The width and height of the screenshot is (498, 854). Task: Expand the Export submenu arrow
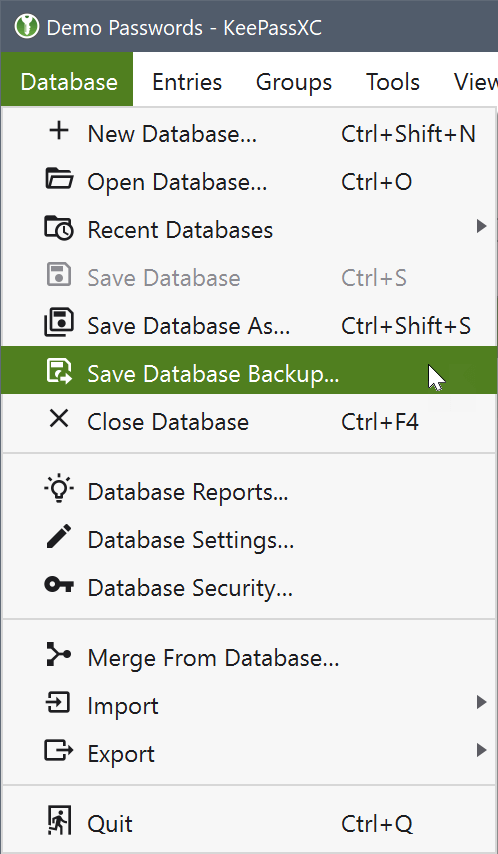pos(481,750)
